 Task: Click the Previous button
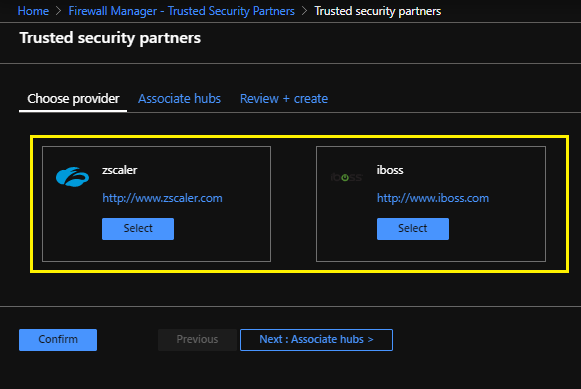coord(197,340)
